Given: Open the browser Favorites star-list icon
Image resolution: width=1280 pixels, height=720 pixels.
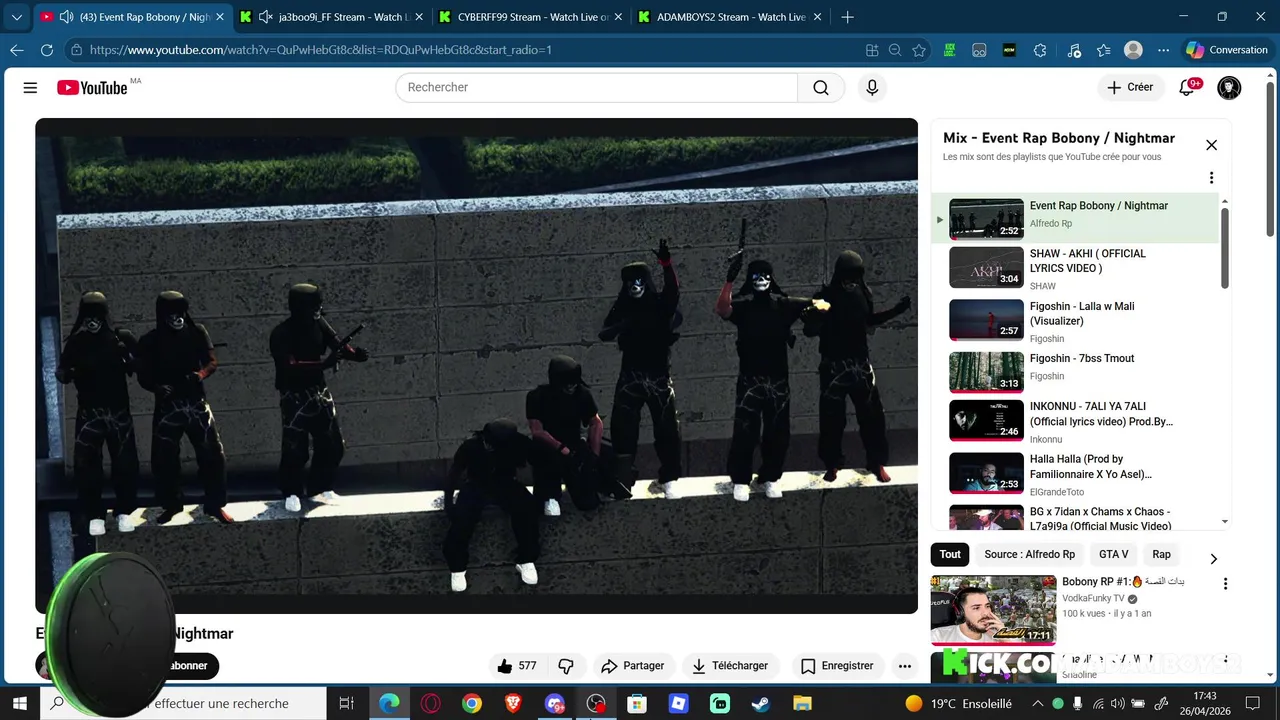Looking at the screenshot, I should click(x=1104, y=50).
